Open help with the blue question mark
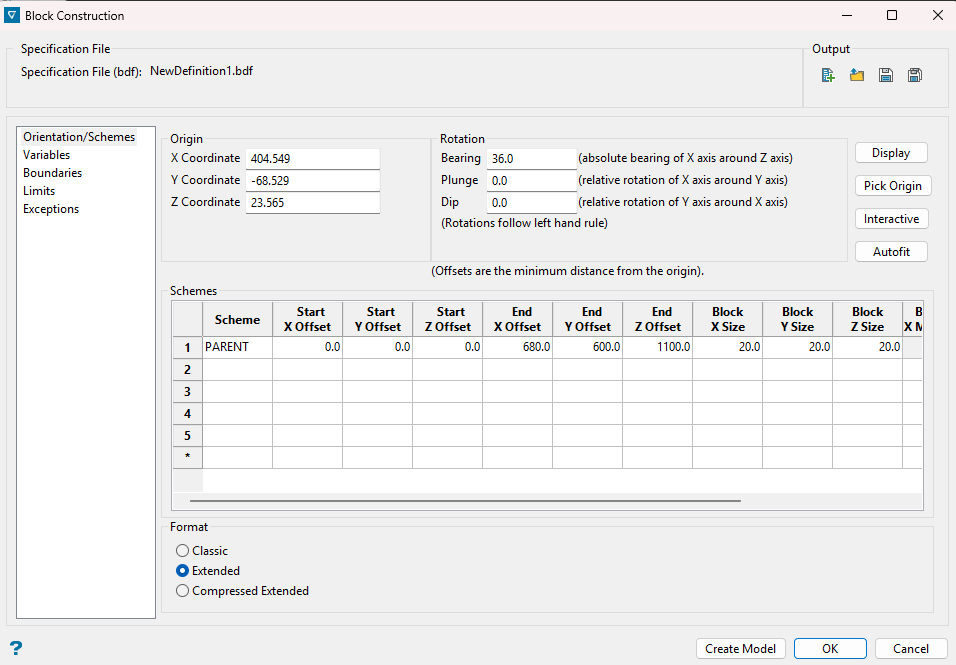The height and width of the screenshot is (665, 956). pos(16,648)
